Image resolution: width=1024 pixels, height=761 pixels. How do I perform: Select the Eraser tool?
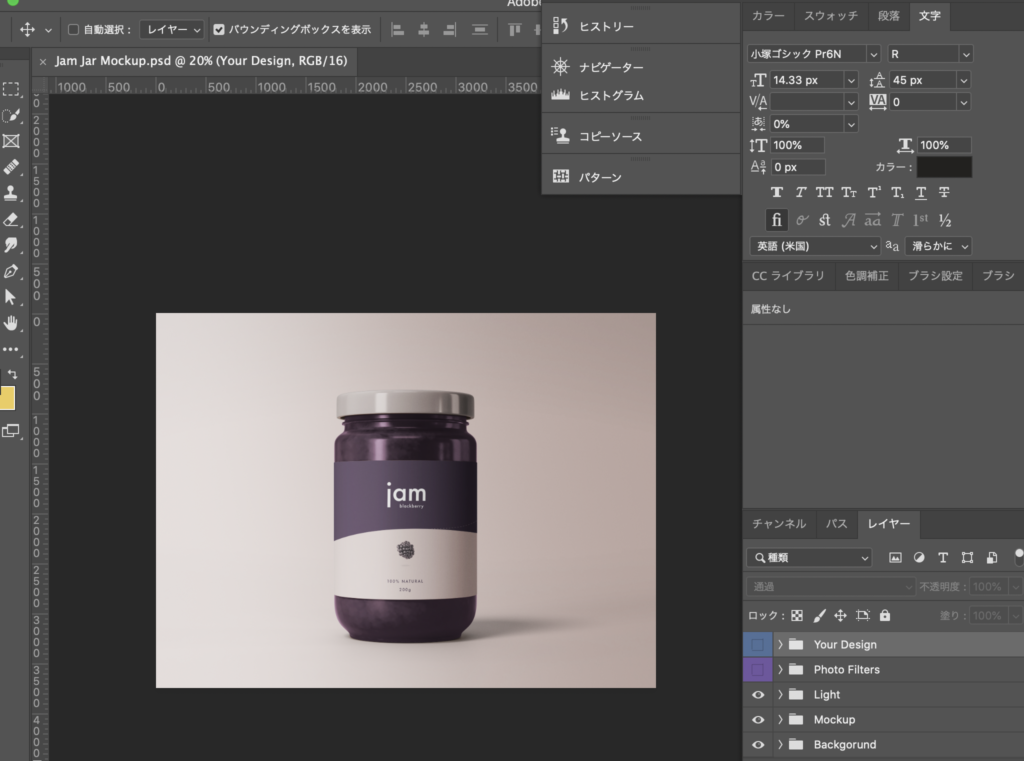point(12,221)
